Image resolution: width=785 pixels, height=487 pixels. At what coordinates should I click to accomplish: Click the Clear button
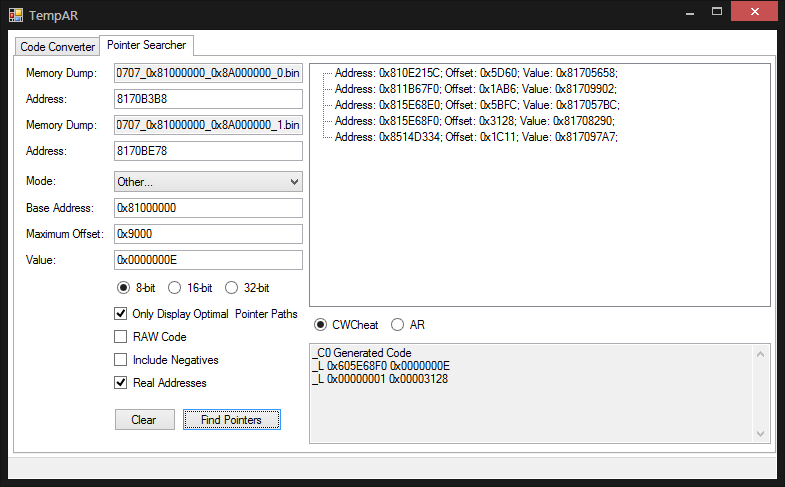pos(145,420)
